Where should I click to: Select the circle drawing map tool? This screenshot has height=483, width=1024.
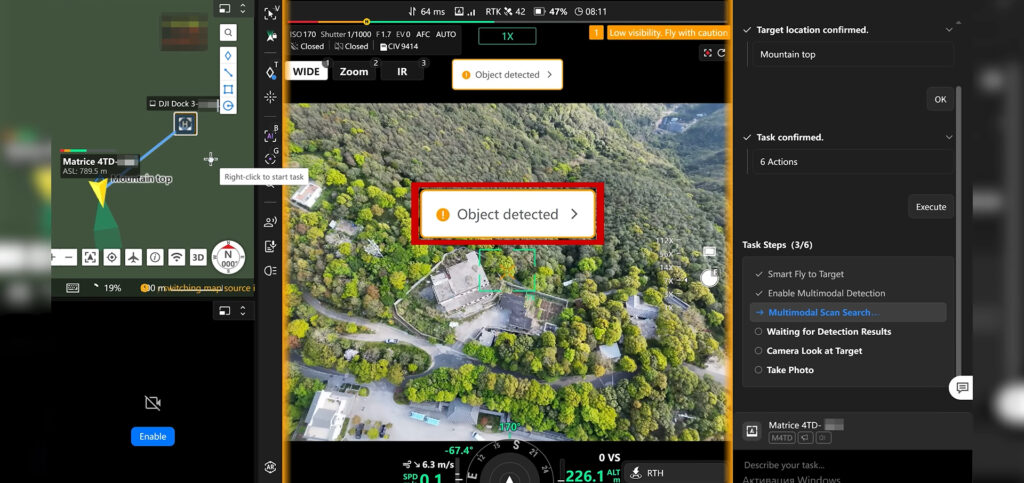pyautogui.click(x=228, y=106)
